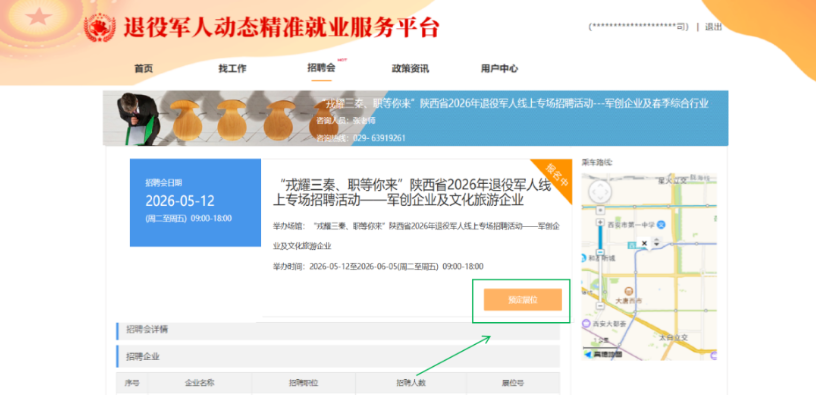Screen dimensions: 816x396
Task: Click the 预定展位 booth reservation button
Action: click(x=522, y=300)
